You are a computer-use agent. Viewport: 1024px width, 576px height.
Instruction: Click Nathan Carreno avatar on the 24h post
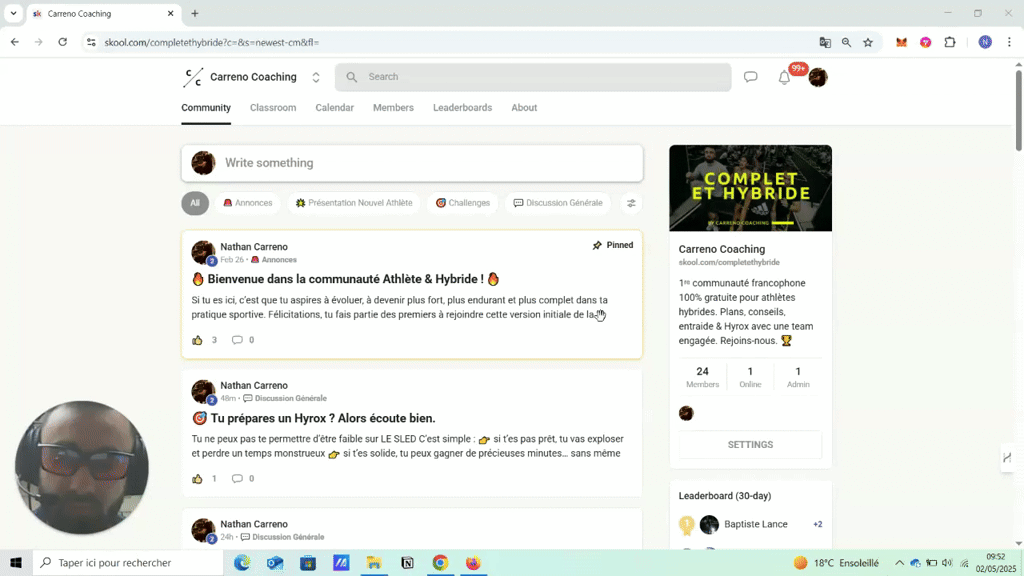point(203,530)
